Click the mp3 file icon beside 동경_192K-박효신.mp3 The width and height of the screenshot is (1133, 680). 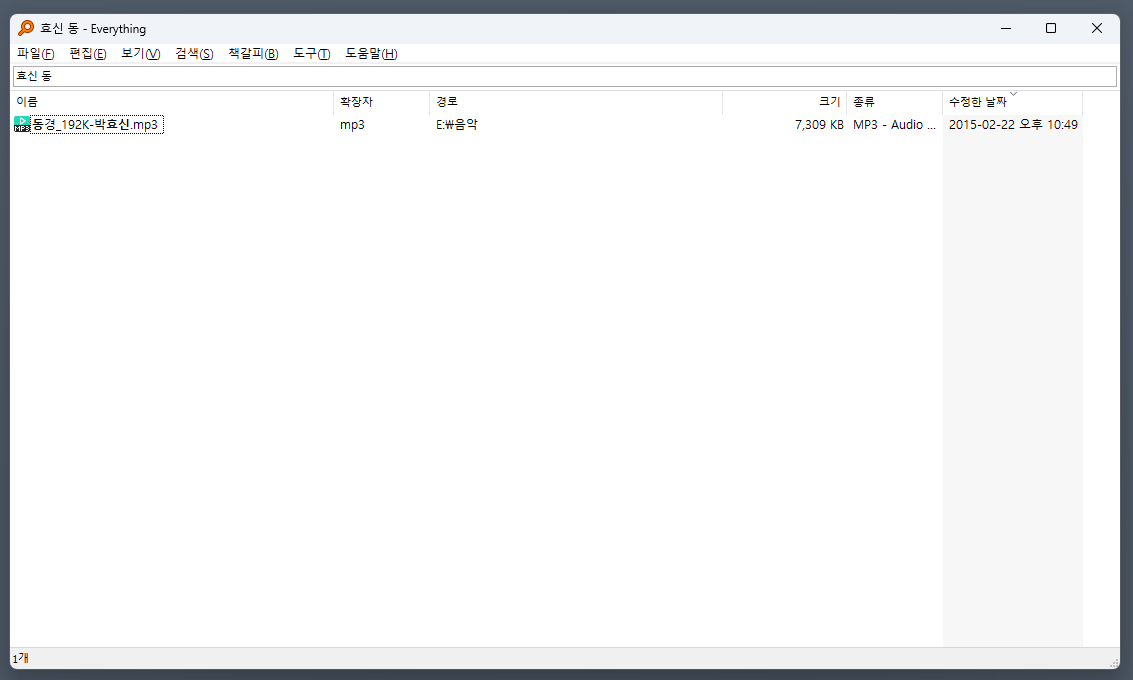[x=21, y=124]
